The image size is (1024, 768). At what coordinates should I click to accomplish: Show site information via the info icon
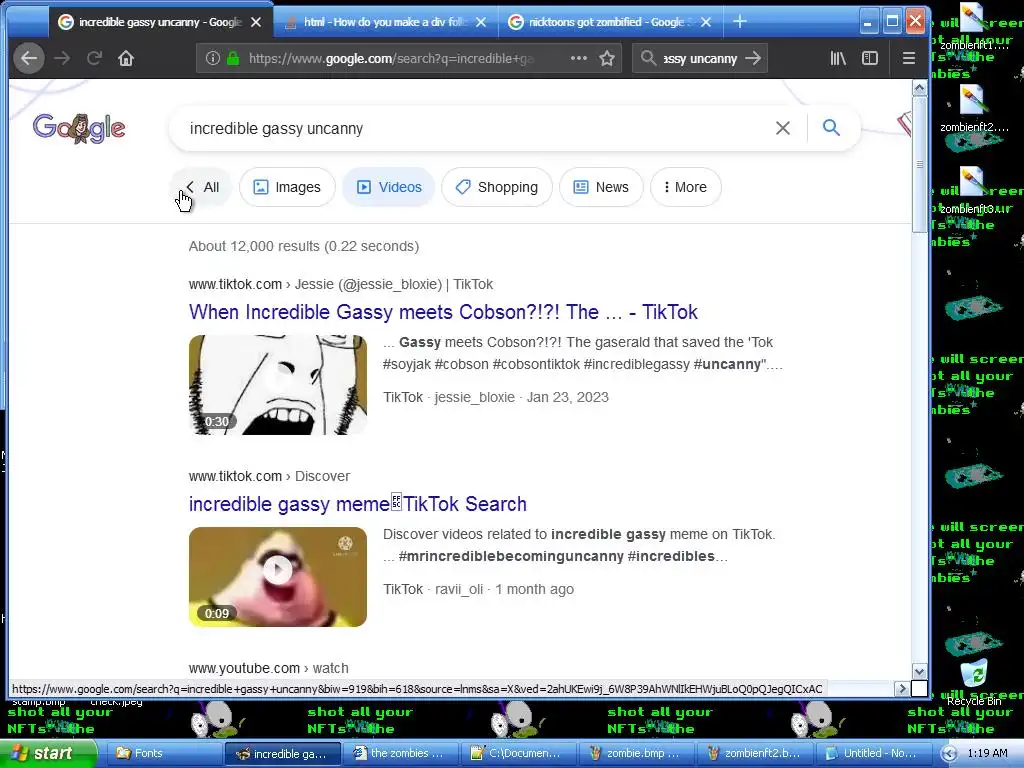[212, 58]
